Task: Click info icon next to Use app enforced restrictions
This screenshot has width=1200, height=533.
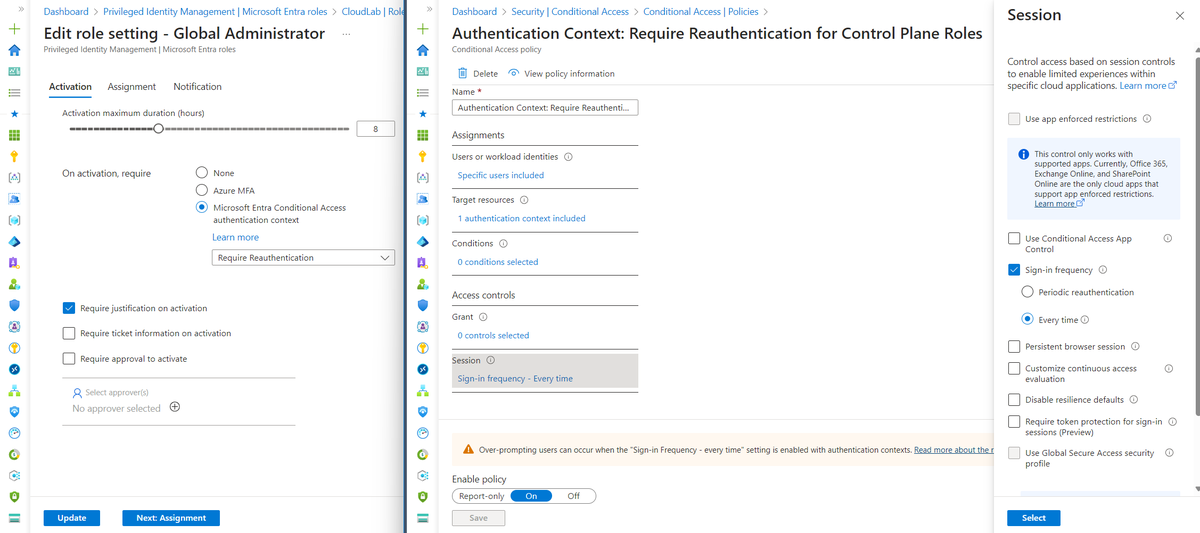Action: coord(1147,119)
